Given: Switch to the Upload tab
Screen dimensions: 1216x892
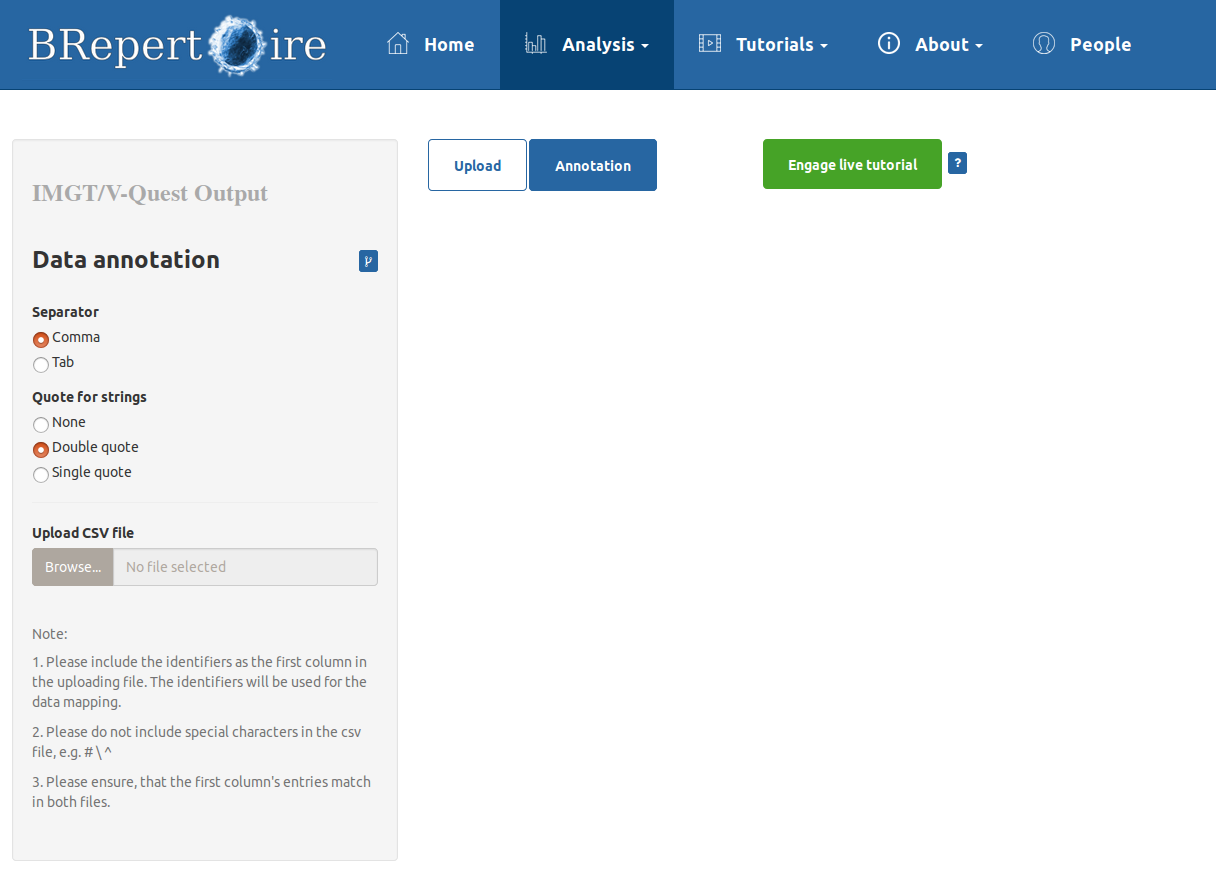Looking at the screenshot, I should pos(477,165).
